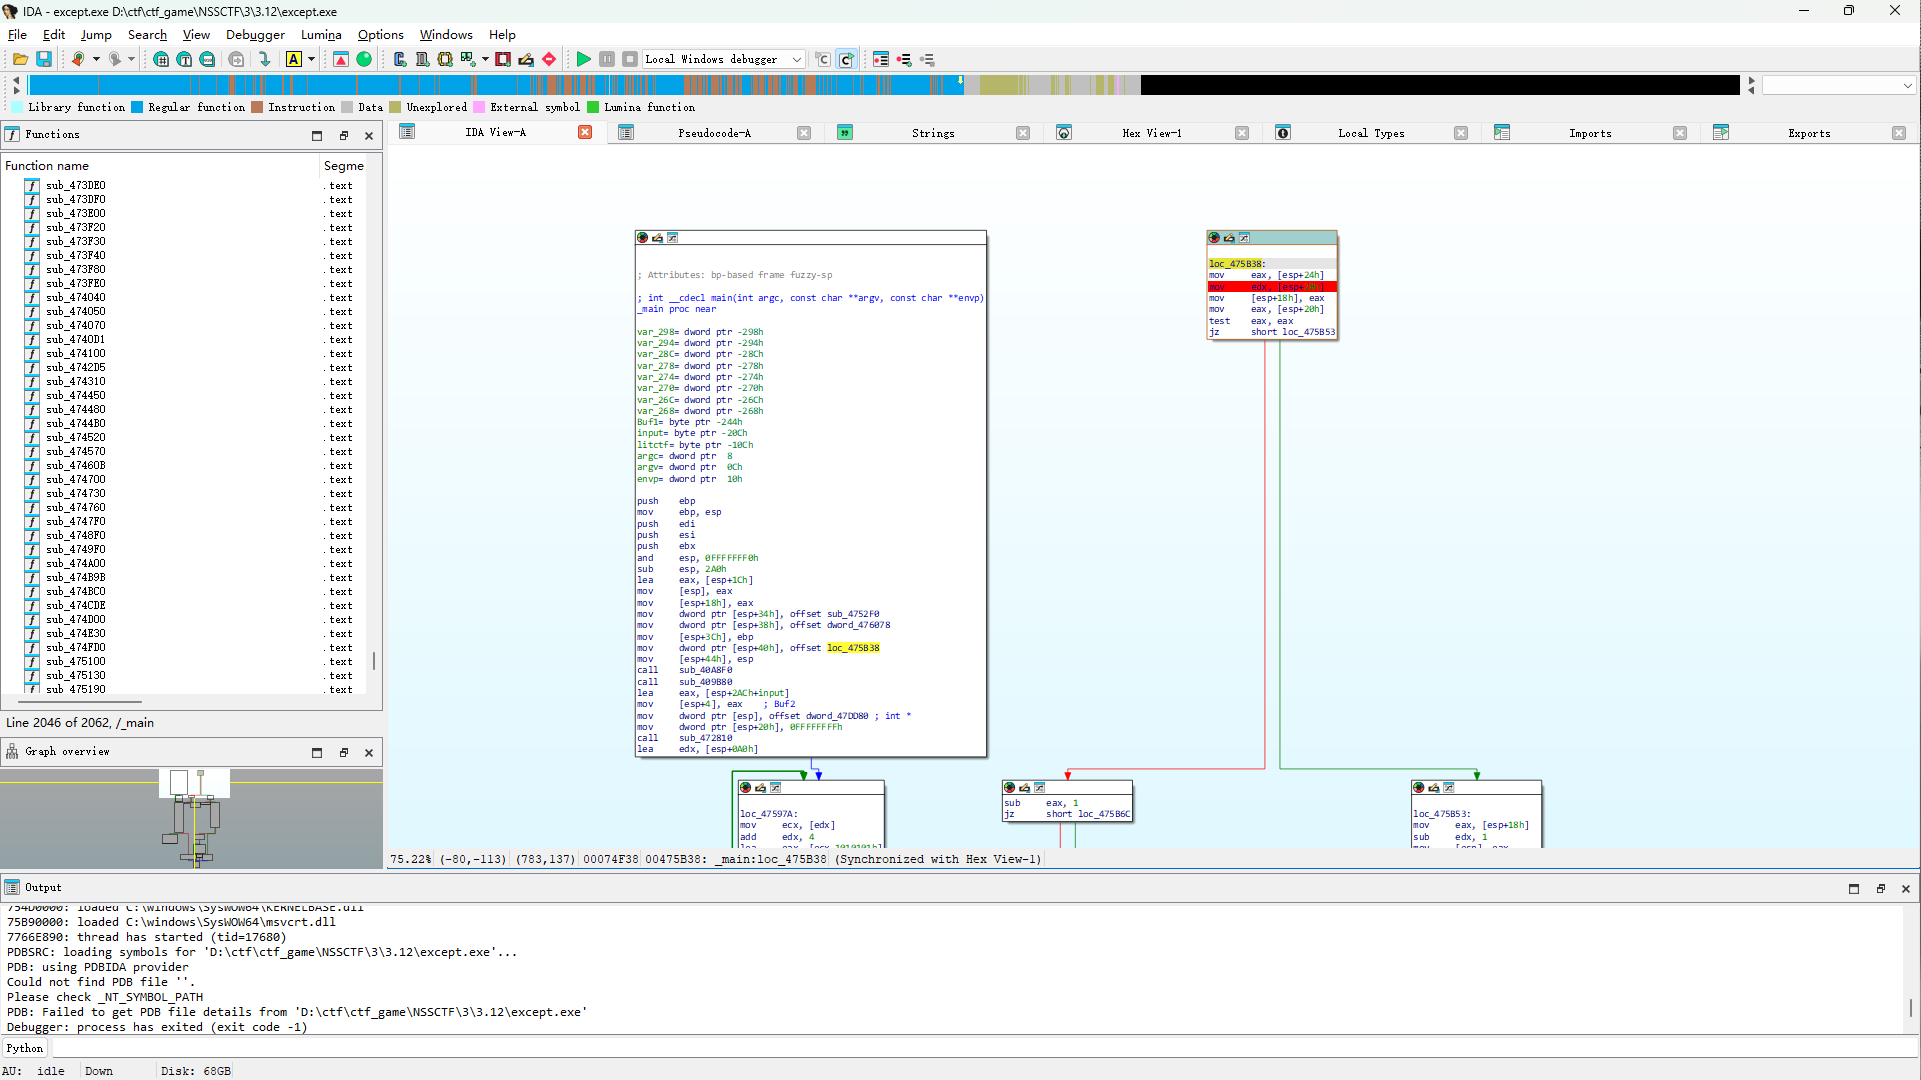Select sub_474040 in the function list
Image resolution: width=1921 pixels, height=1080 pixels.
[x=75, y=298]
